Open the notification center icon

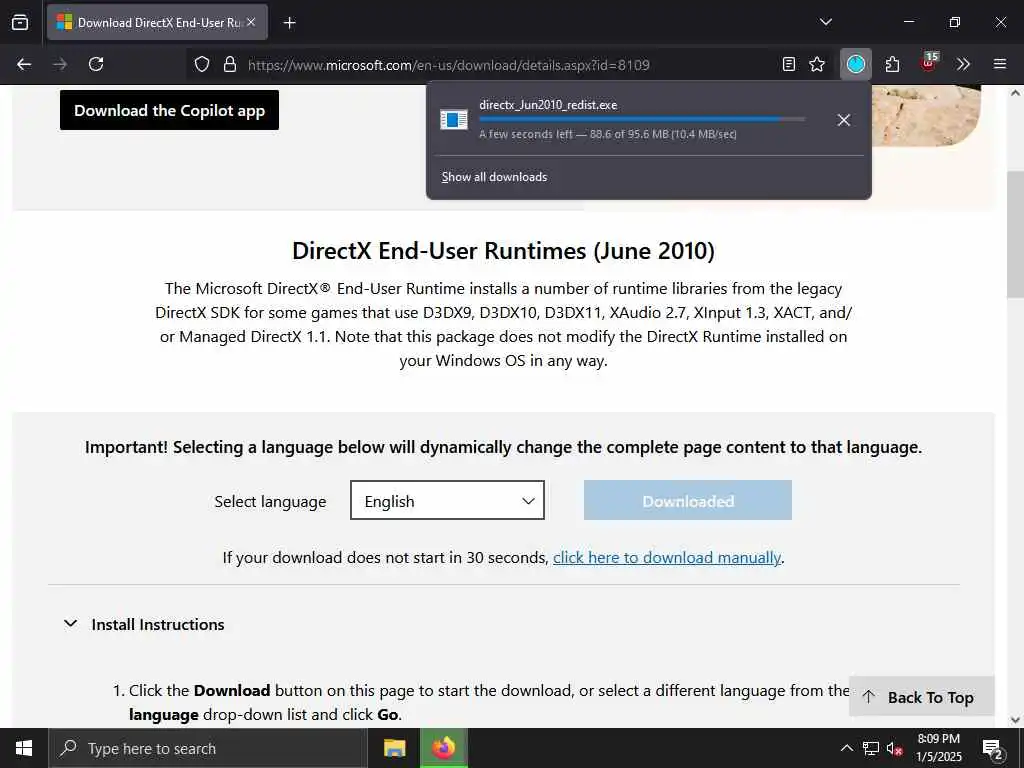coord(992,749)
